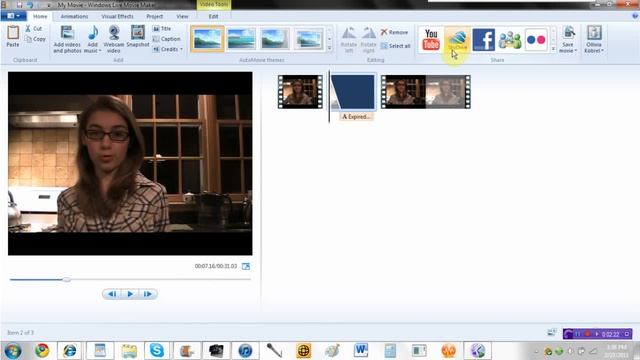640x360 pixels.
Task: Switch to the Home tab
Action: click(40, 16)
